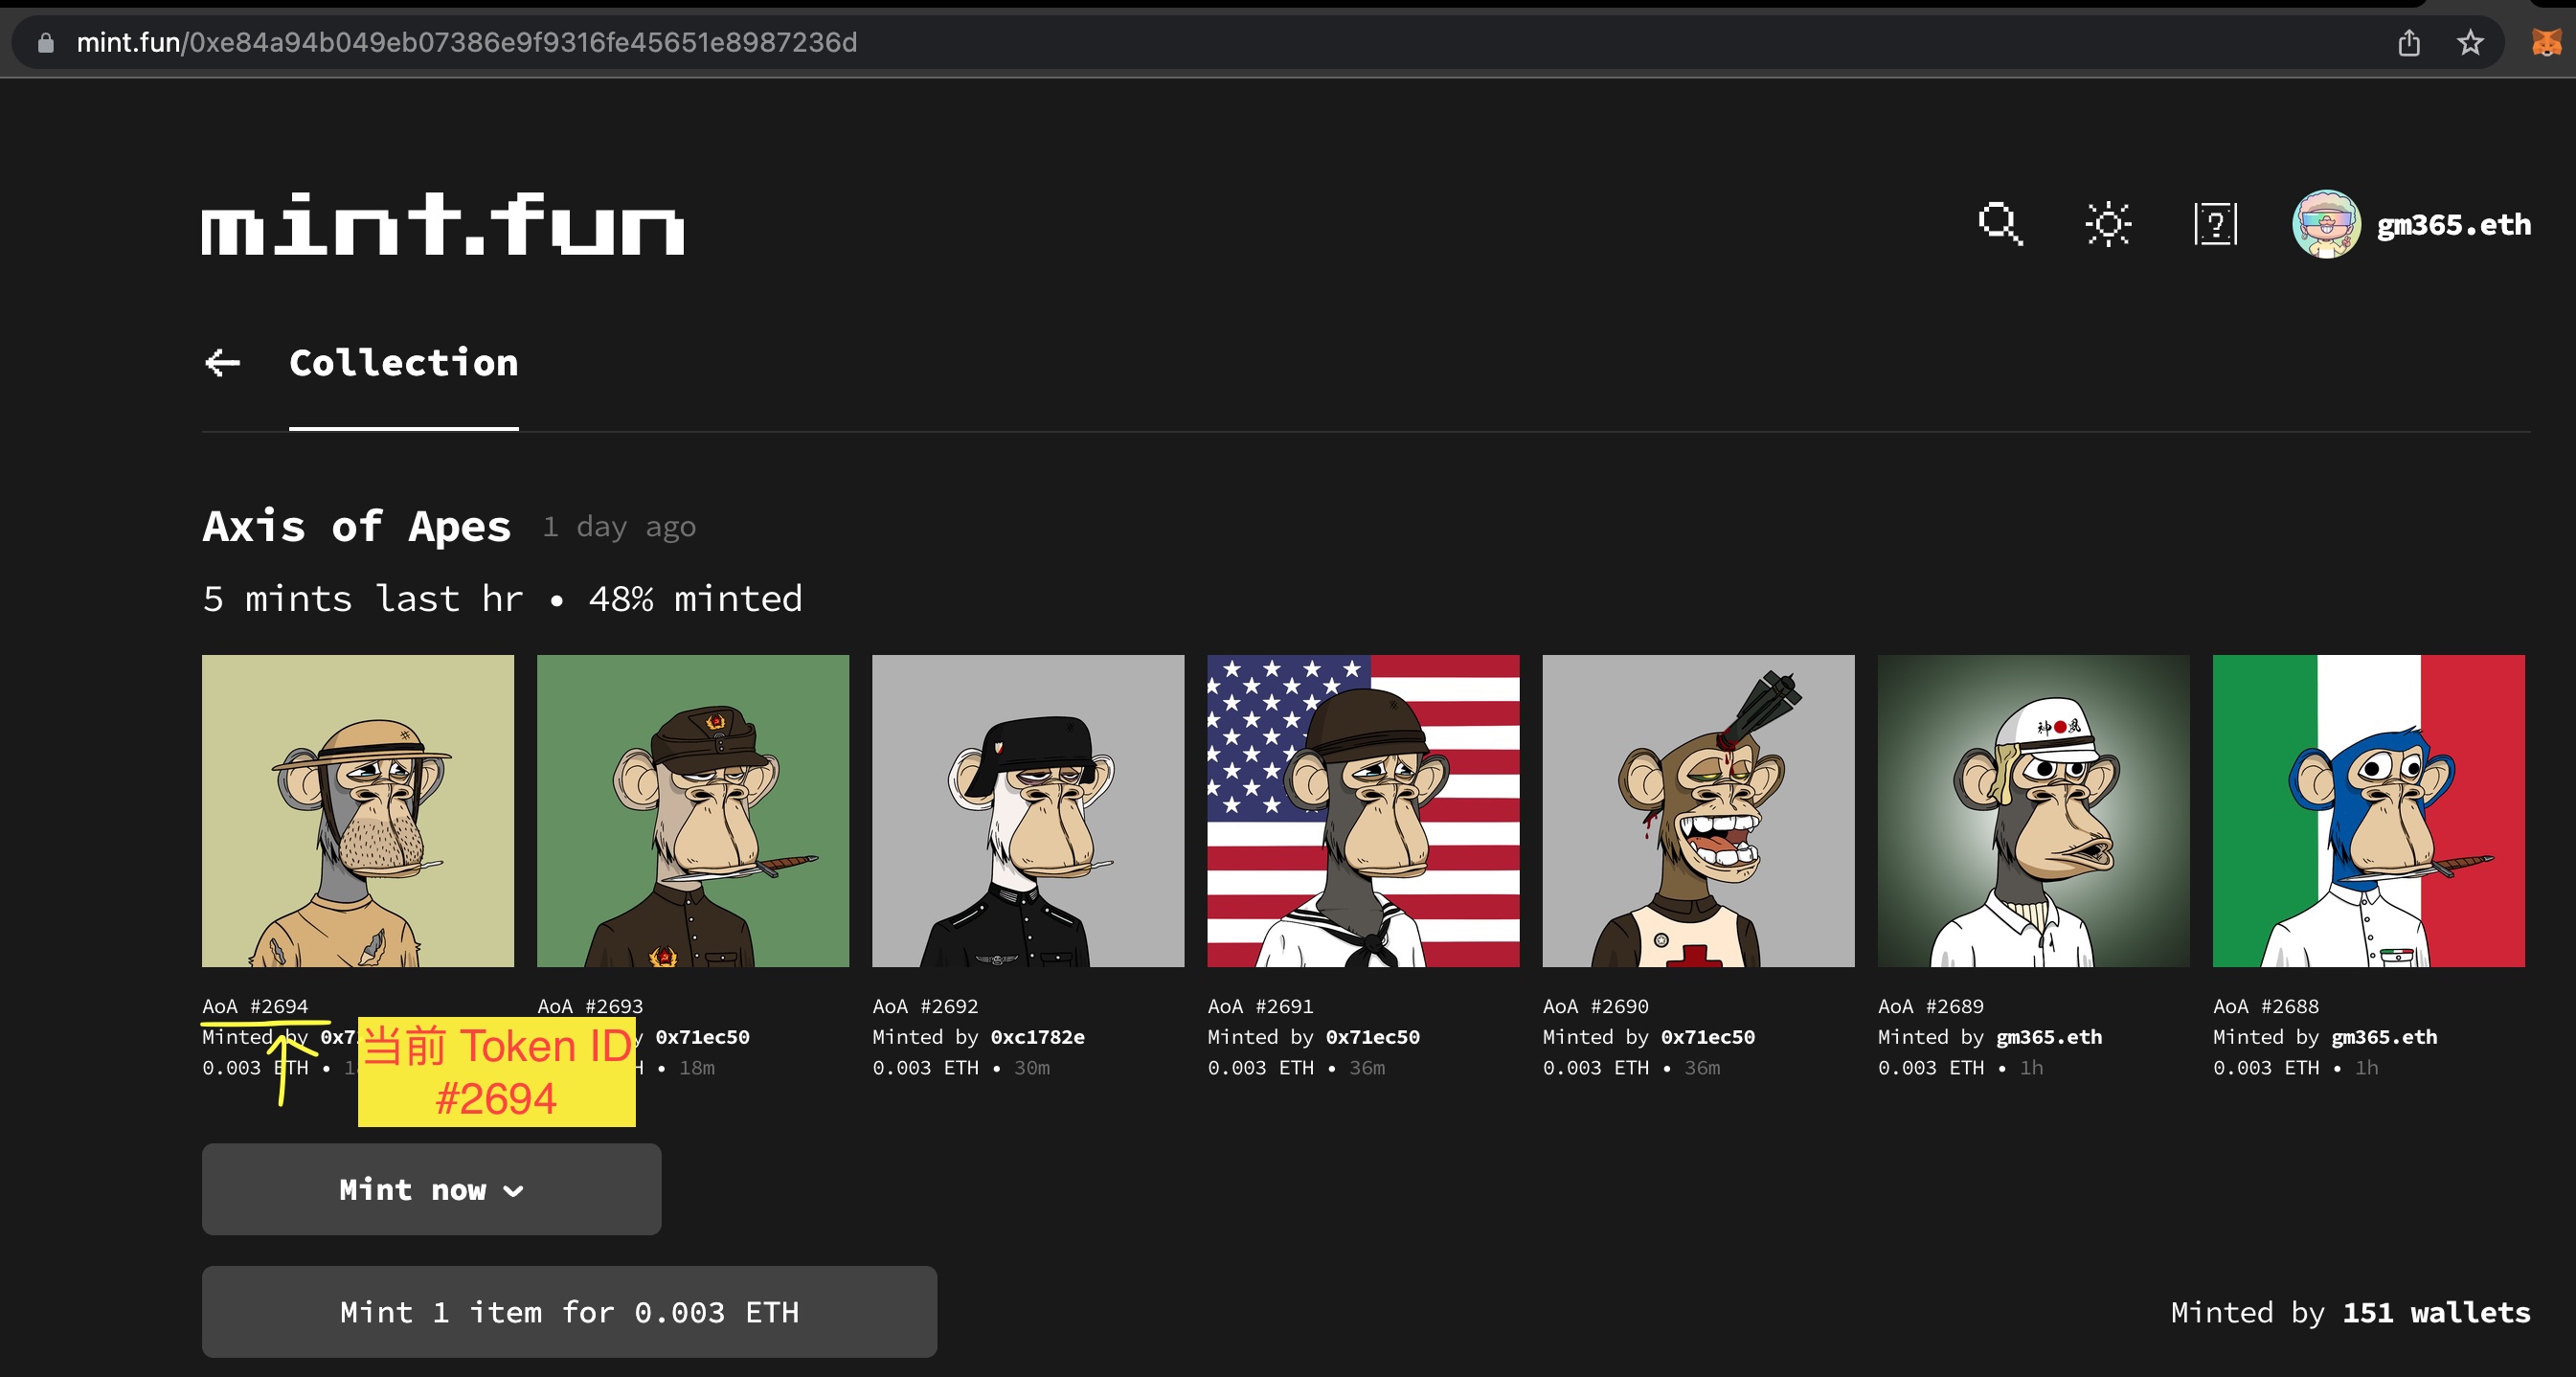Click the '1 day ago' timestamp

point(619,526)
